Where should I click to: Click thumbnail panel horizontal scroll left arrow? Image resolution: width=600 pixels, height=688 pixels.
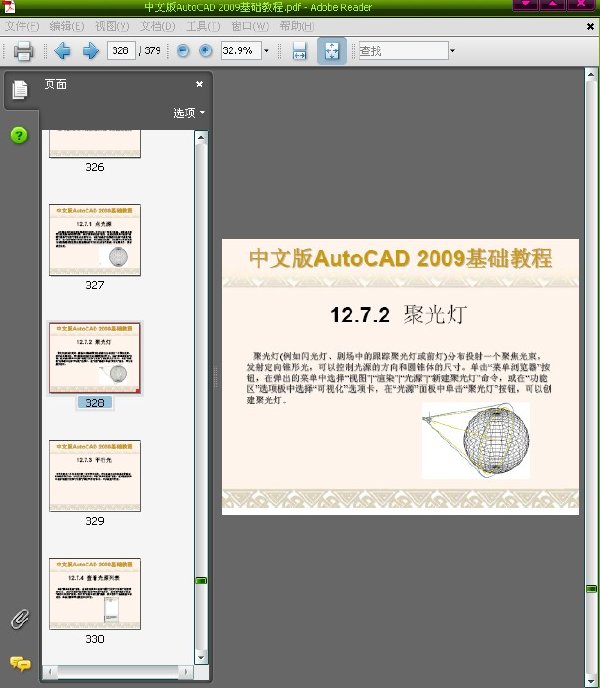click(x=50, y=672)
